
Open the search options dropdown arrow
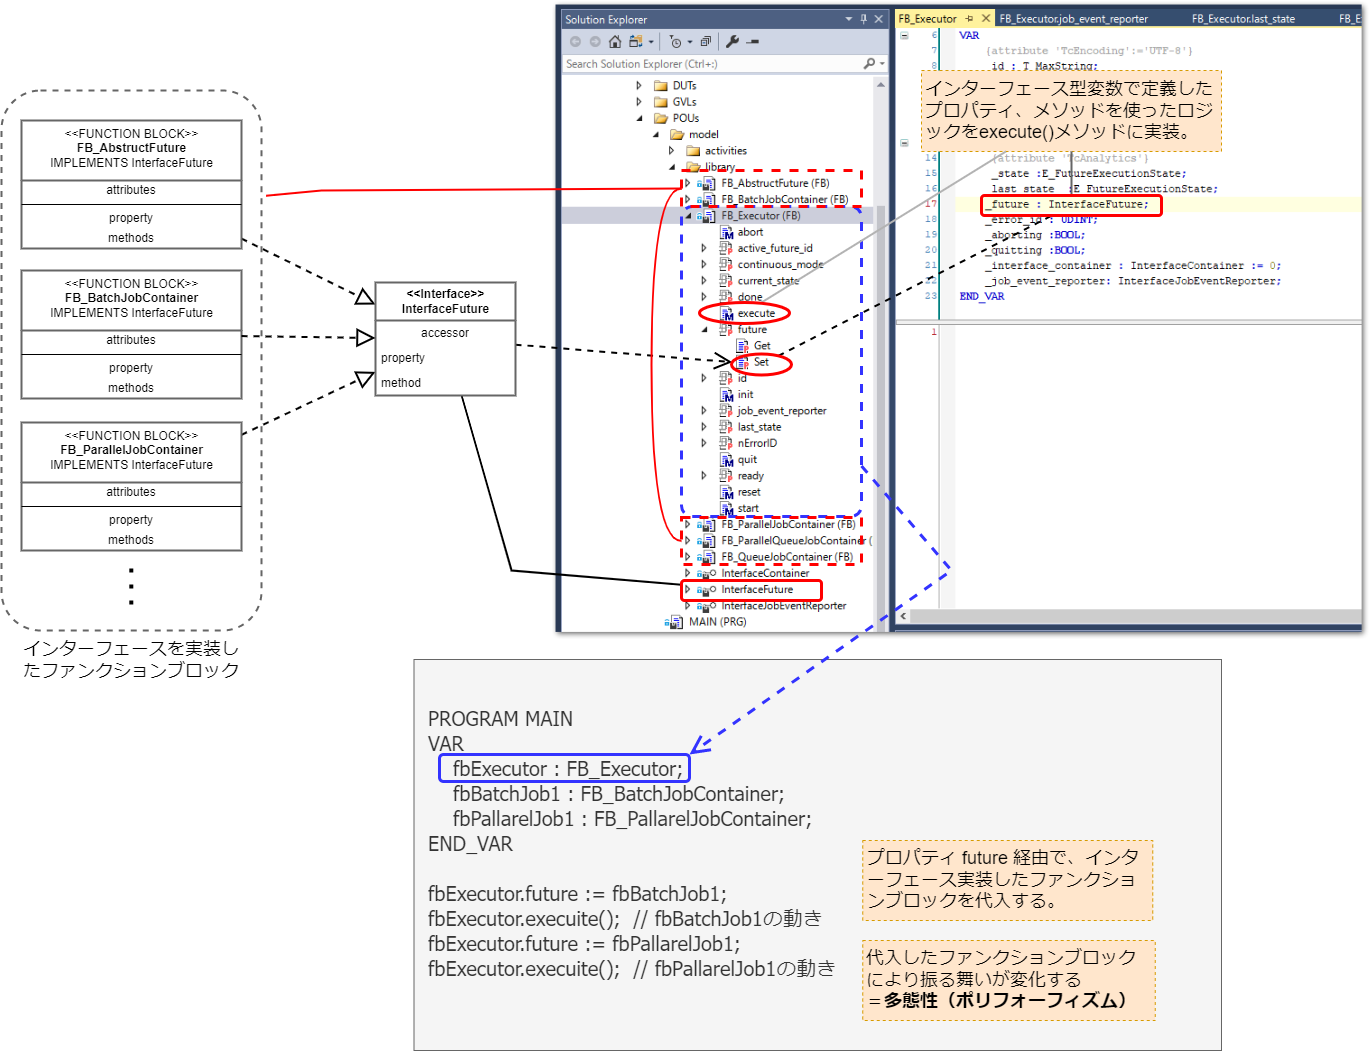(882, 64)
